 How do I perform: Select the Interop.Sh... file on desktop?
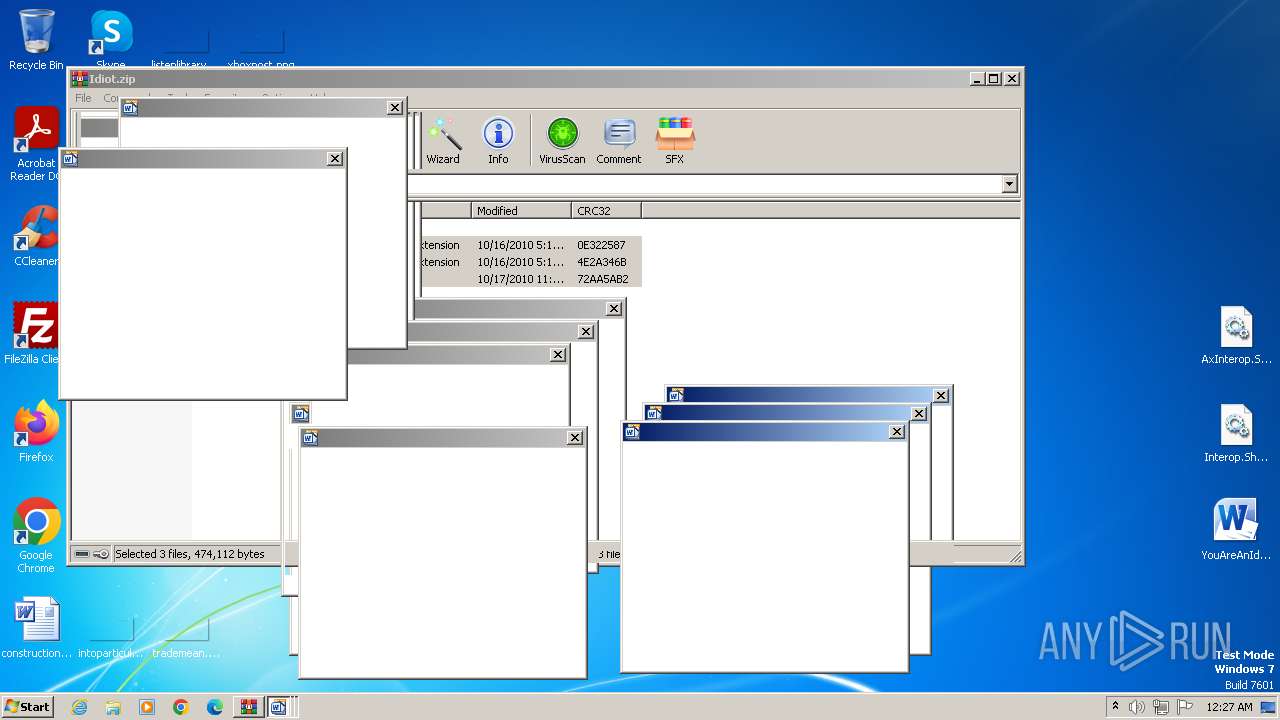click(x=1236, y=433)
